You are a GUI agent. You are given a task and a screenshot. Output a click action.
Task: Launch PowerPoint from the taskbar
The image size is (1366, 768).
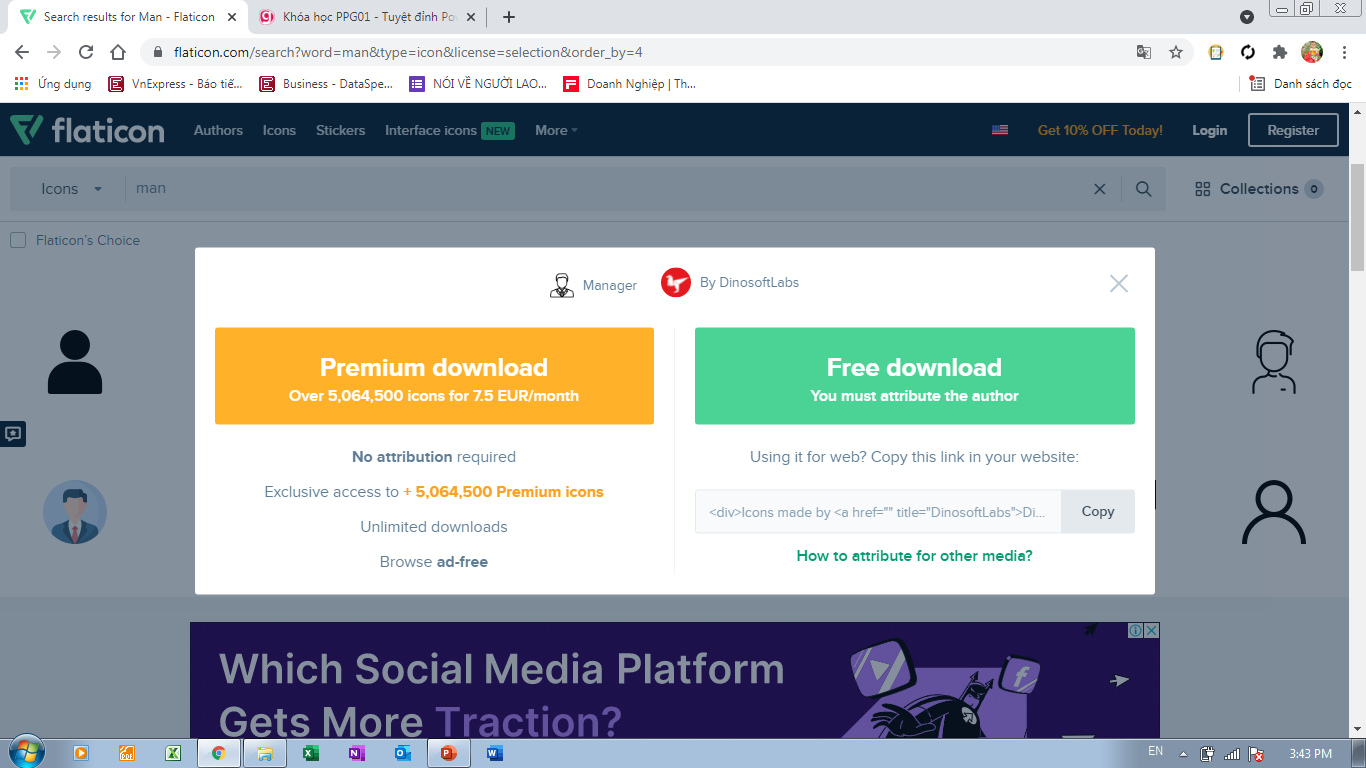point(448,753)
